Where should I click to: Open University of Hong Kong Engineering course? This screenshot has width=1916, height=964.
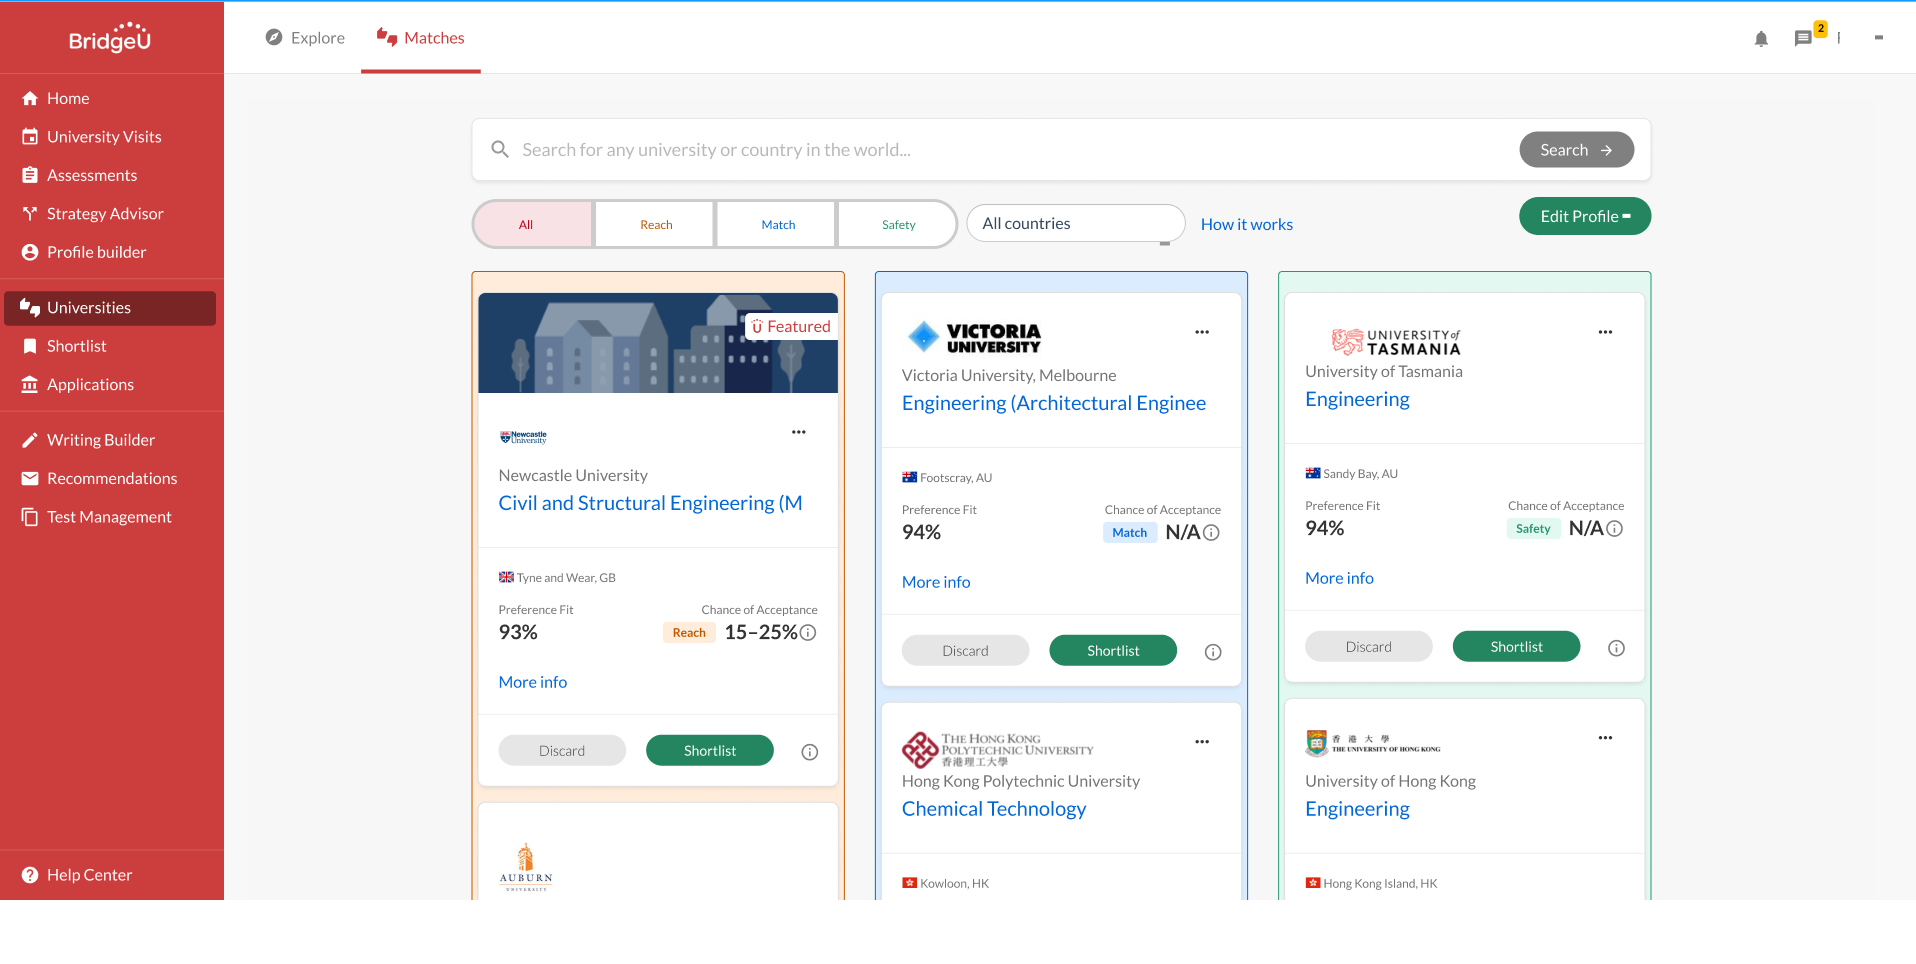(x=1357, y=809)
